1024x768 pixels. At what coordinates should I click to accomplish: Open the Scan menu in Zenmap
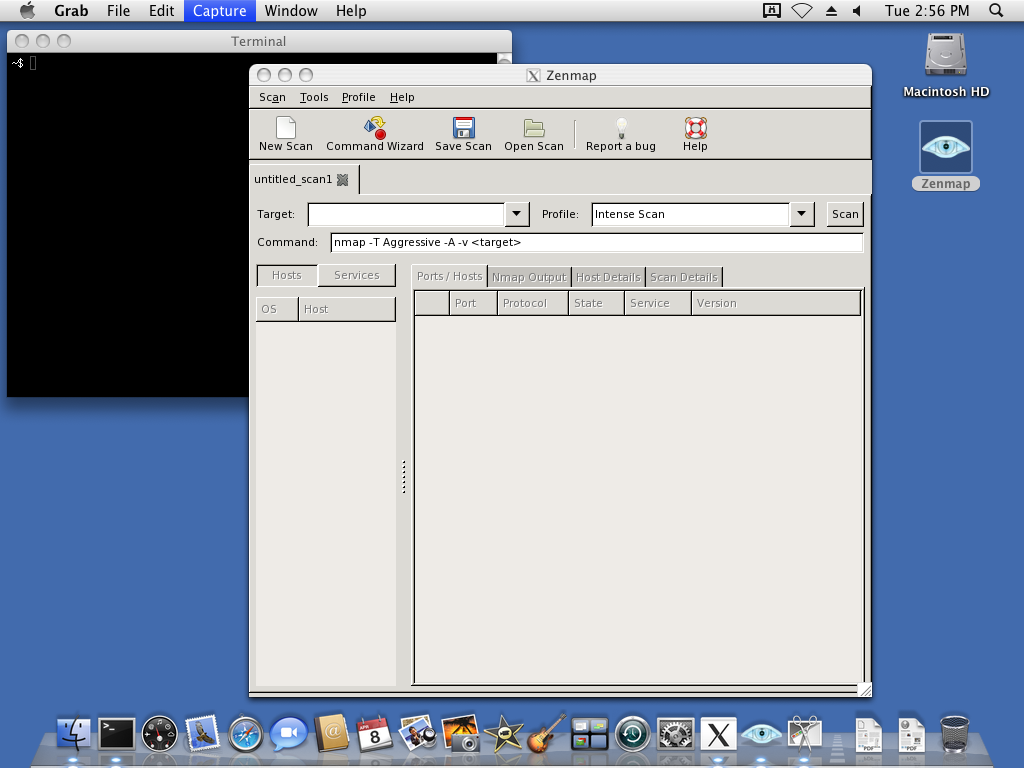(272, 97)
